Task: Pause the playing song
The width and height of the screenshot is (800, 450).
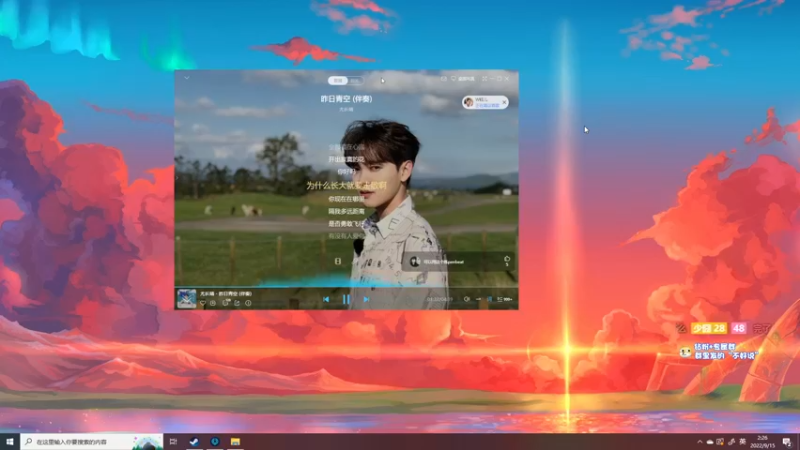Action: [346, 299]
